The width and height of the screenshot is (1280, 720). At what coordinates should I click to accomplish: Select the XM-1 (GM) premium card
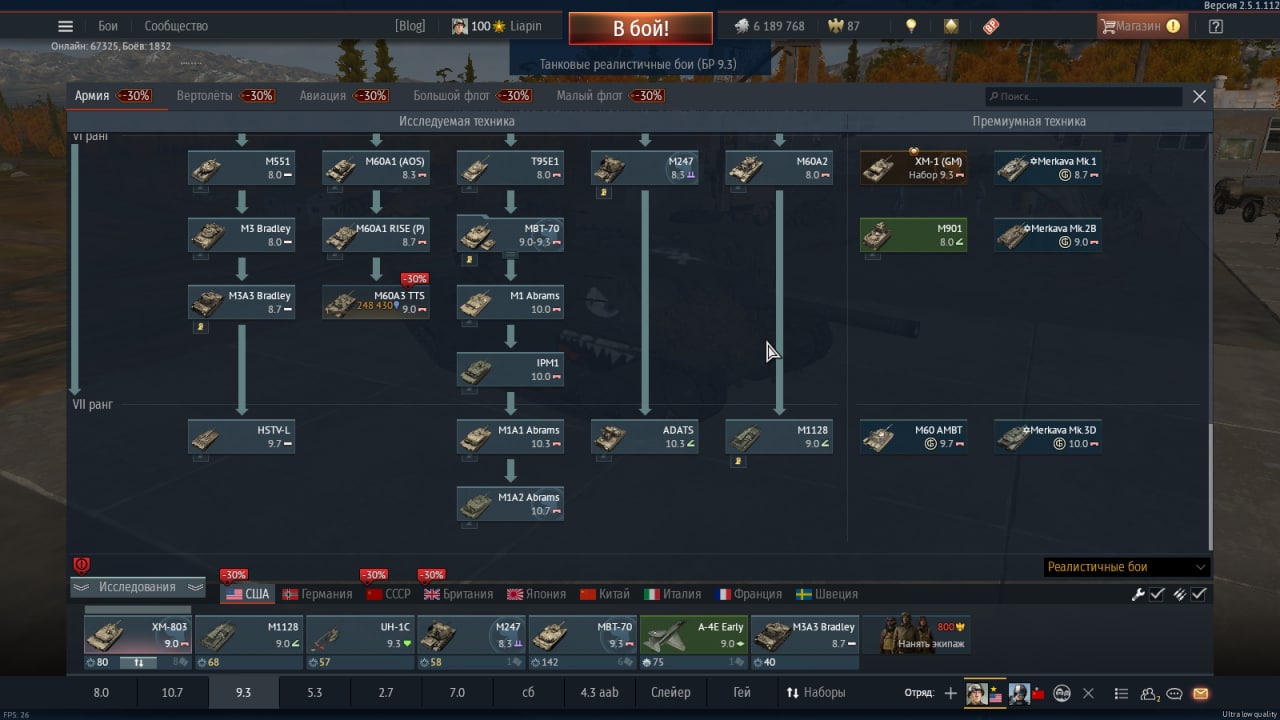(x=913, y=168)
